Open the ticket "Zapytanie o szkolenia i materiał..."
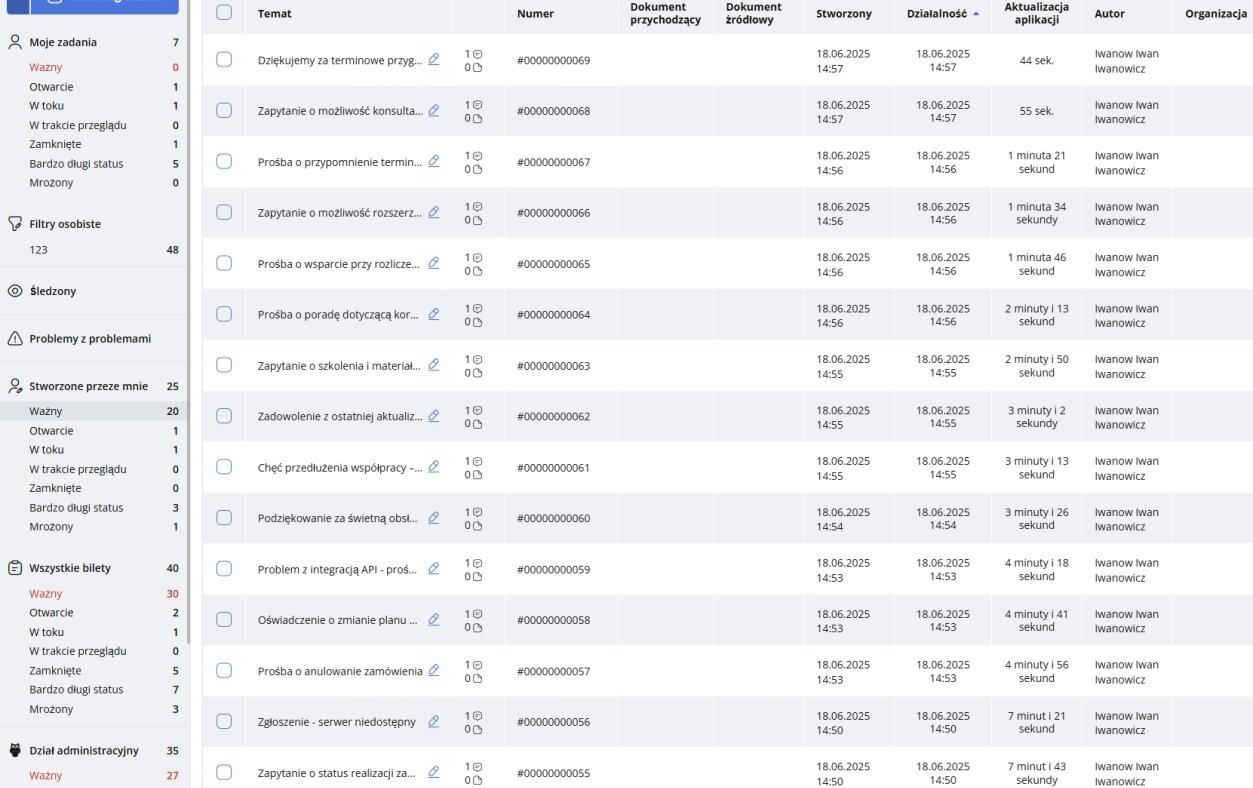Screen dimensions: 1253x788 339,366
